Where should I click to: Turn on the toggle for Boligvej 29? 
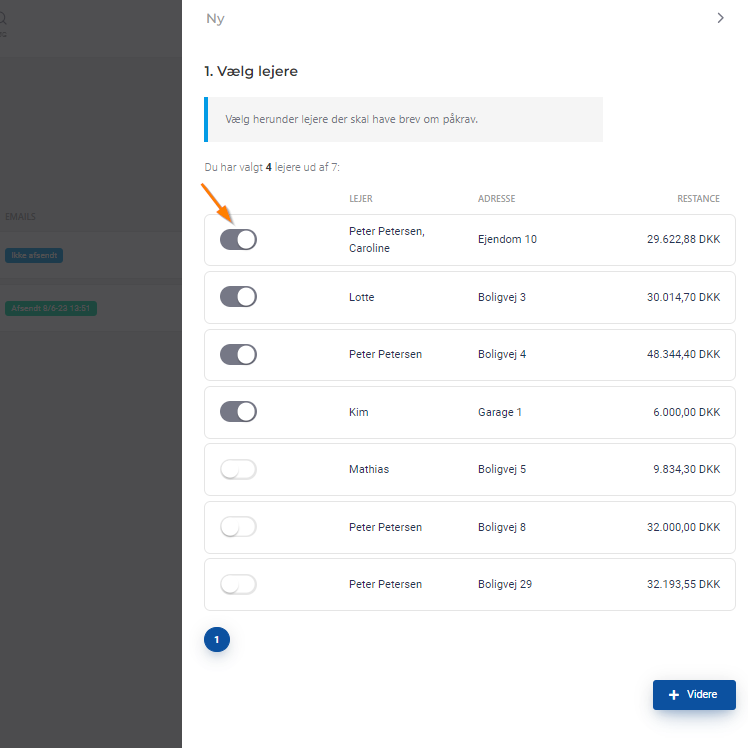point(238,584)
